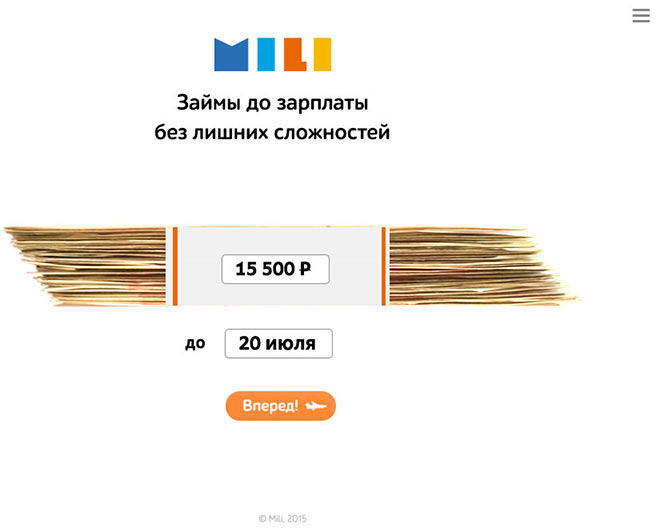Image resolution: width=656 pixels, height=528 pixels.
Task: Click the white paper band above amount
Action: click(279, 239)
